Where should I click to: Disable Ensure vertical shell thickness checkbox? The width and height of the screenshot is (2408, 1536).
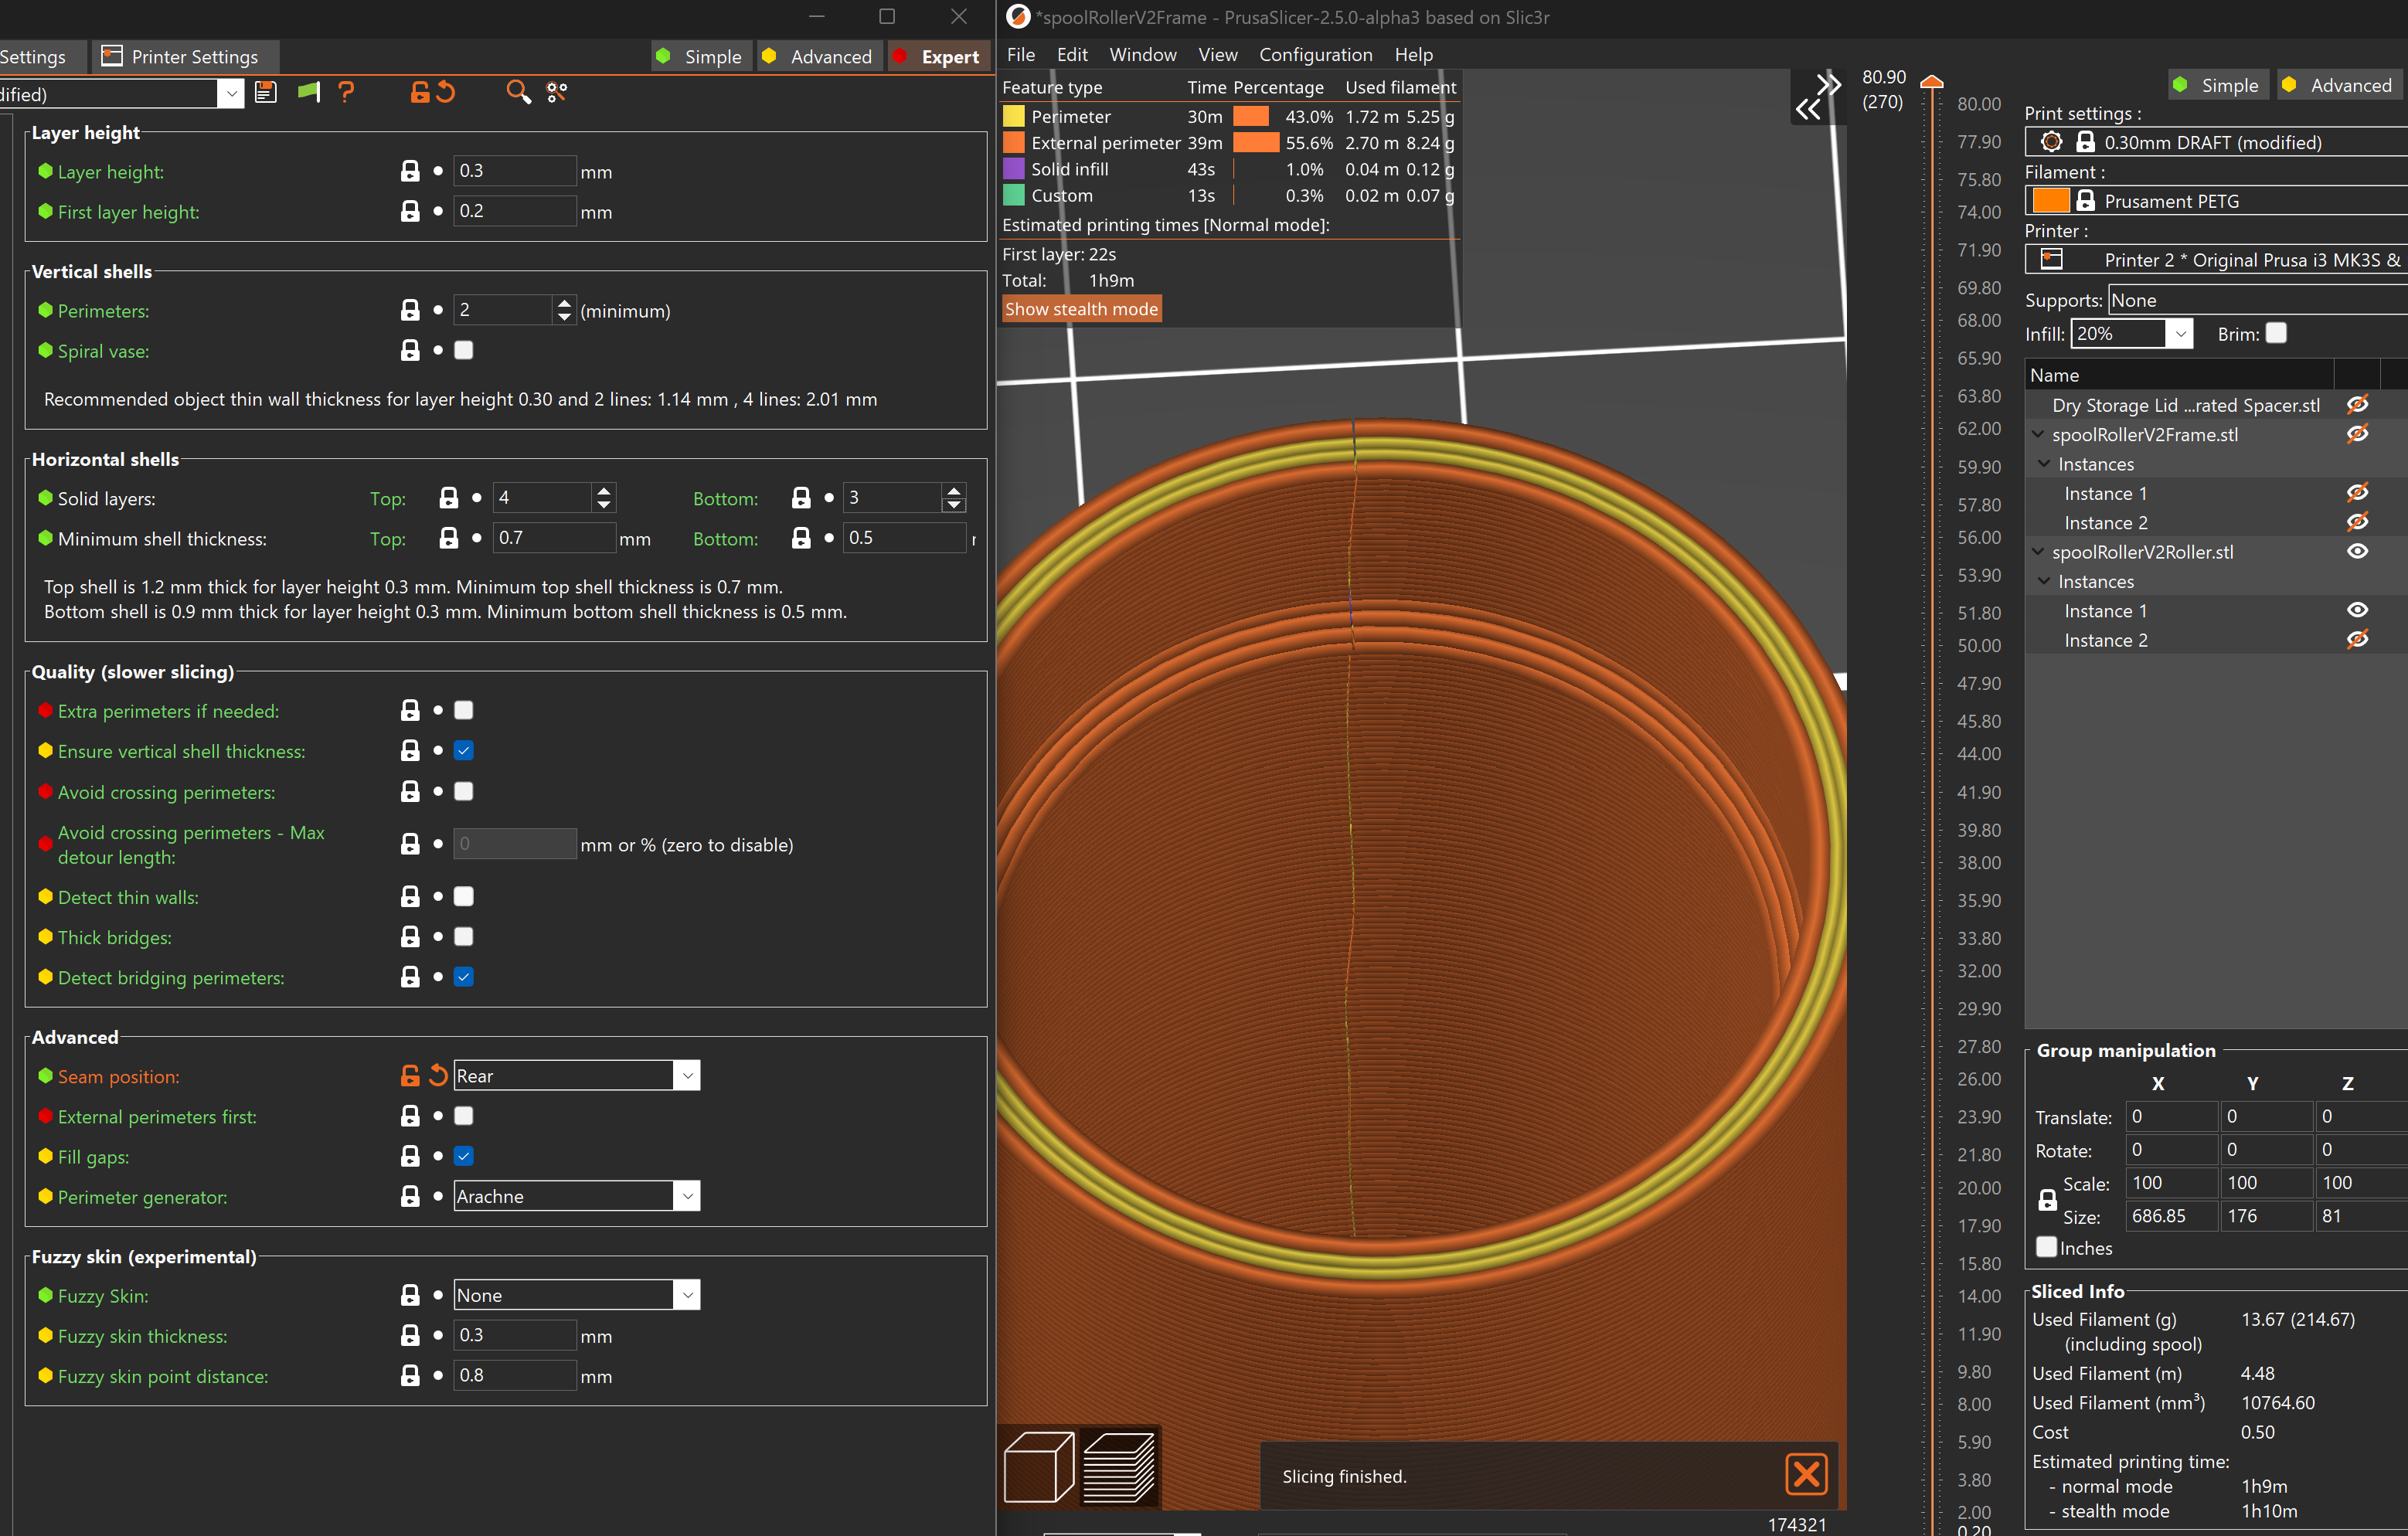464,750
